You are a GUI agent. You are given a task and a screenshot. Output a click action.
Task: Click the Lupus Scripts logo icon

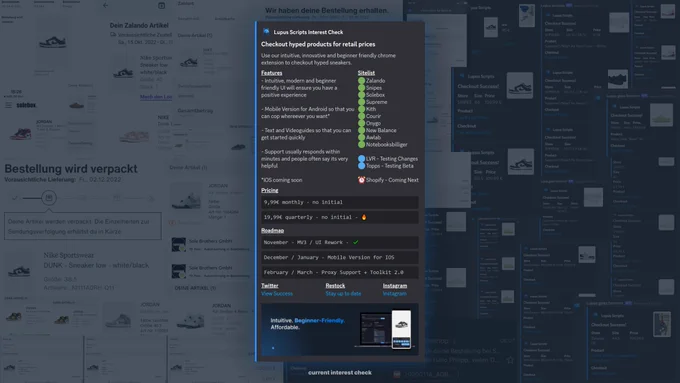266,32
